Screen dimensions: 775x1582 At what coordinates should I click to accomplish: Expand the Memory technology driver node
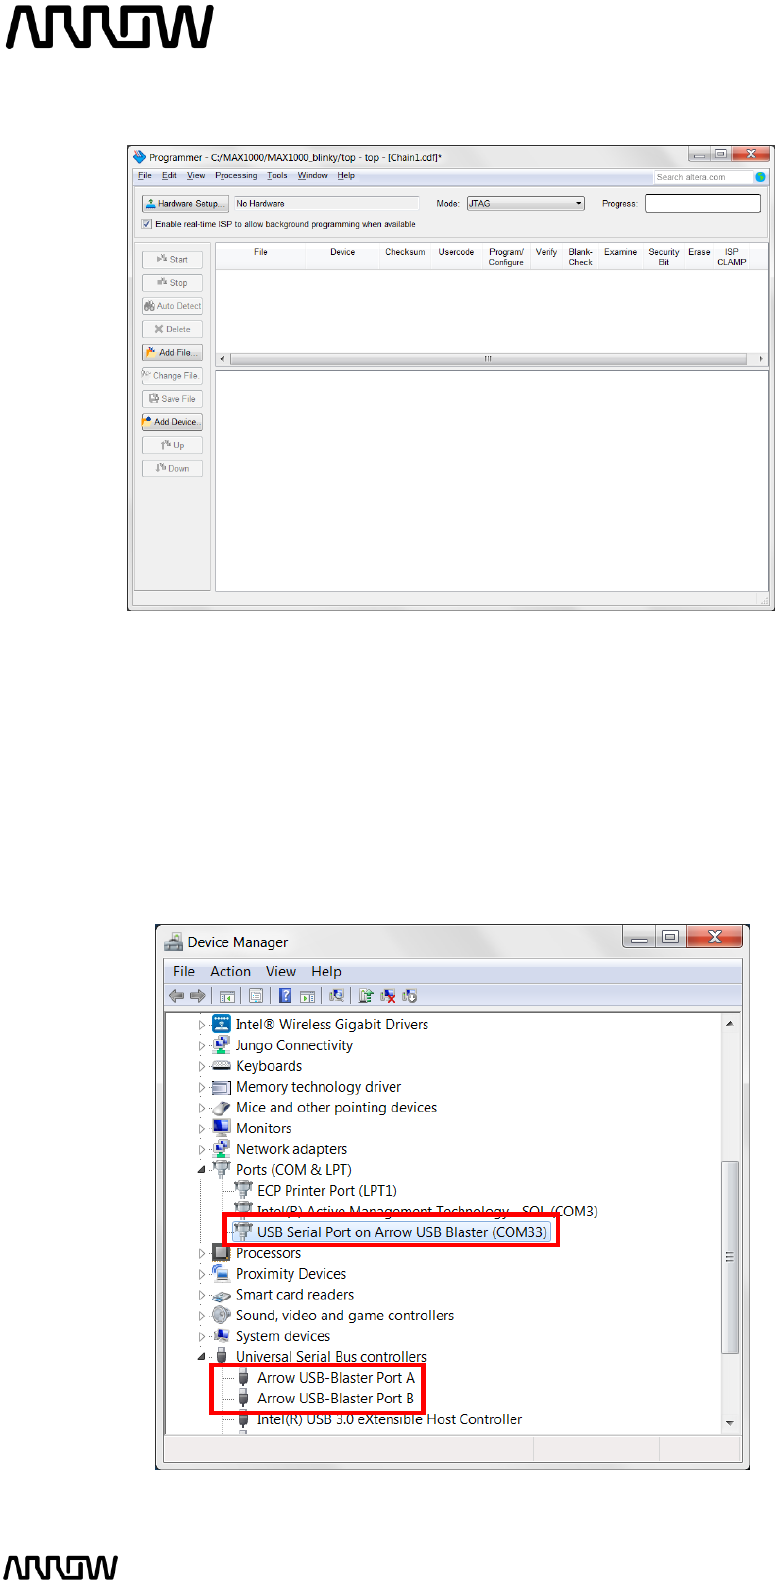tap(202, 1087)
